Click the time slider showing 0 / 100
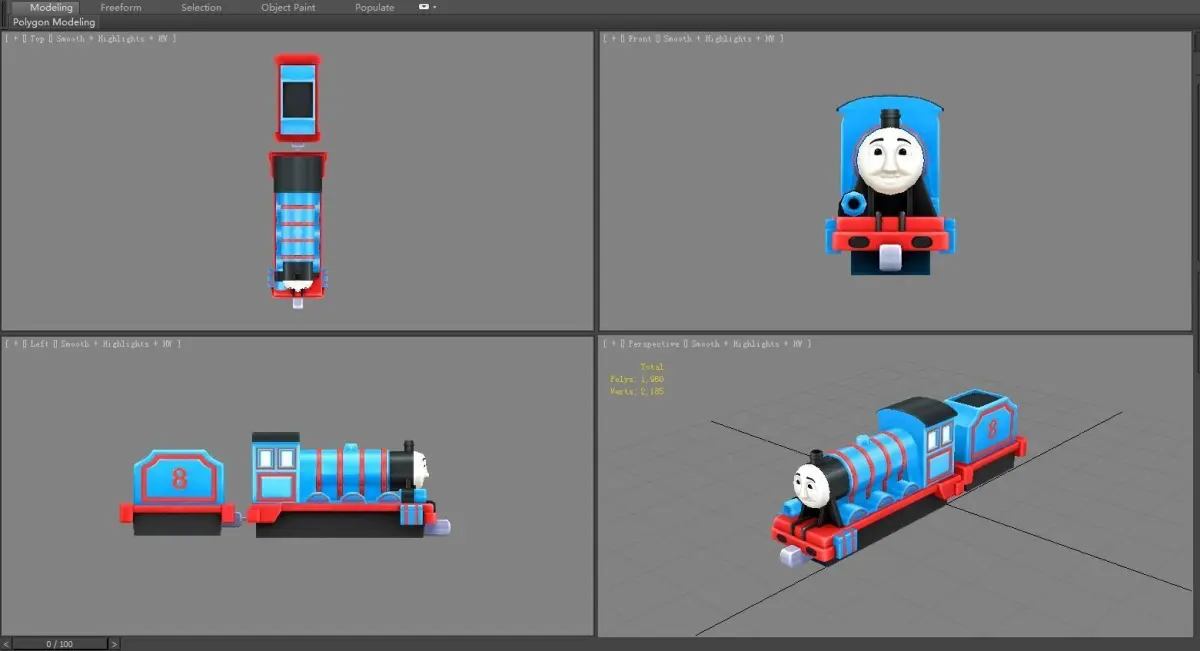 [x=59, y=644]
